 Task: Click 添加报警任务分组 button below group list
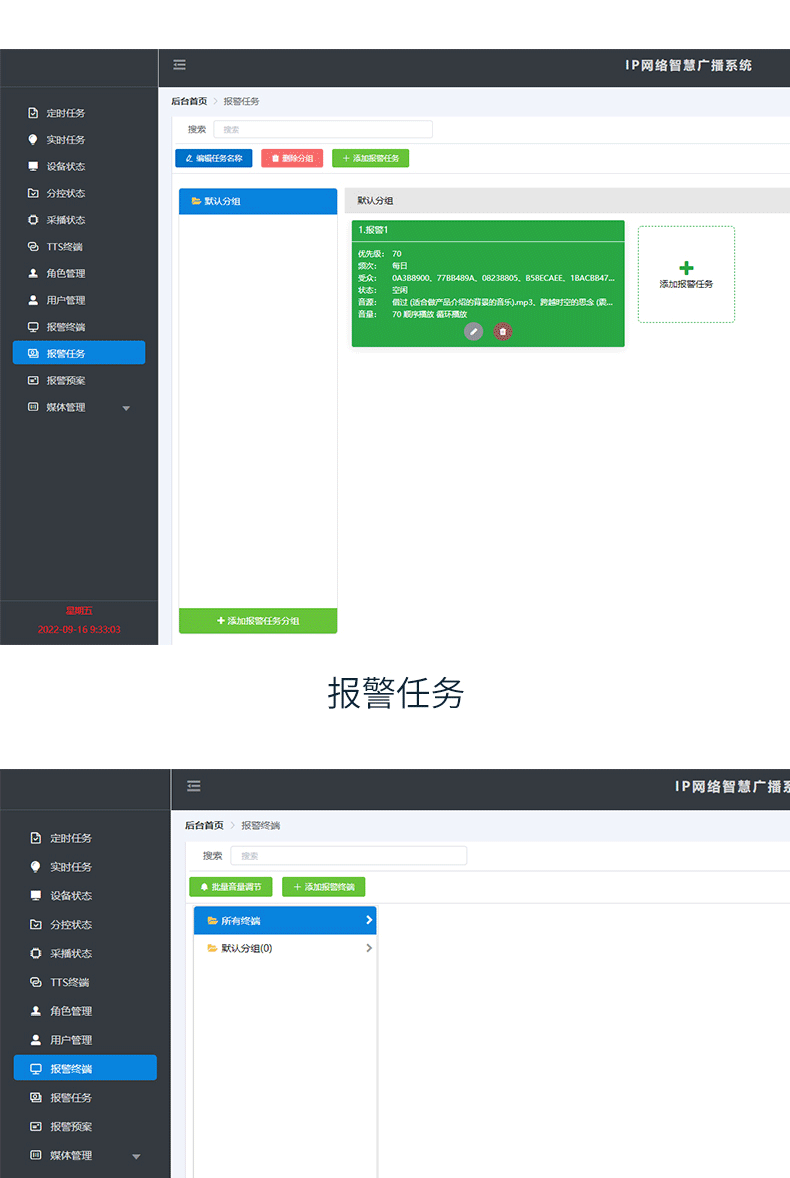(258, 621)
